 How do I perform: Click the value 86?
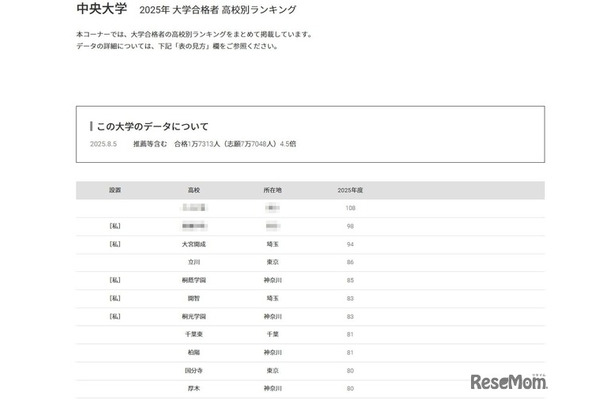pos(350,262)
